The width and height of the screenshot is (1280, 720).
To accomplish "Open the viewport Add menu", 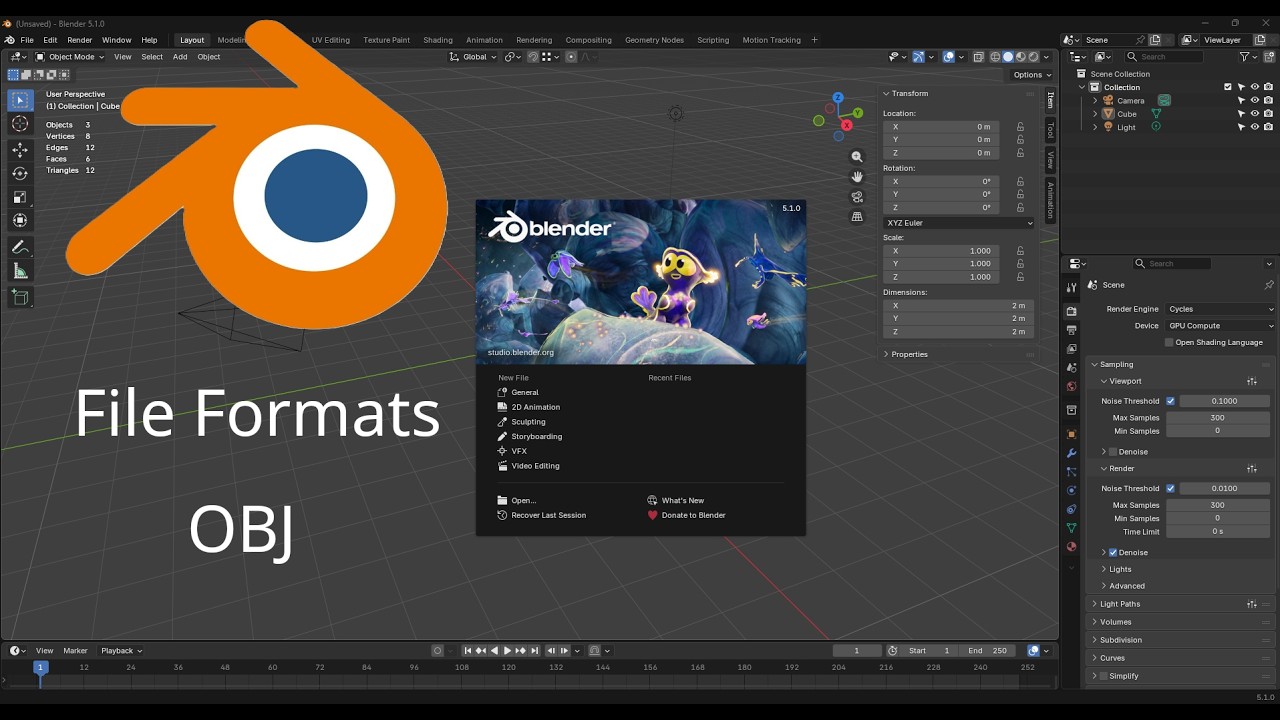I will click(x=180, y=57).
